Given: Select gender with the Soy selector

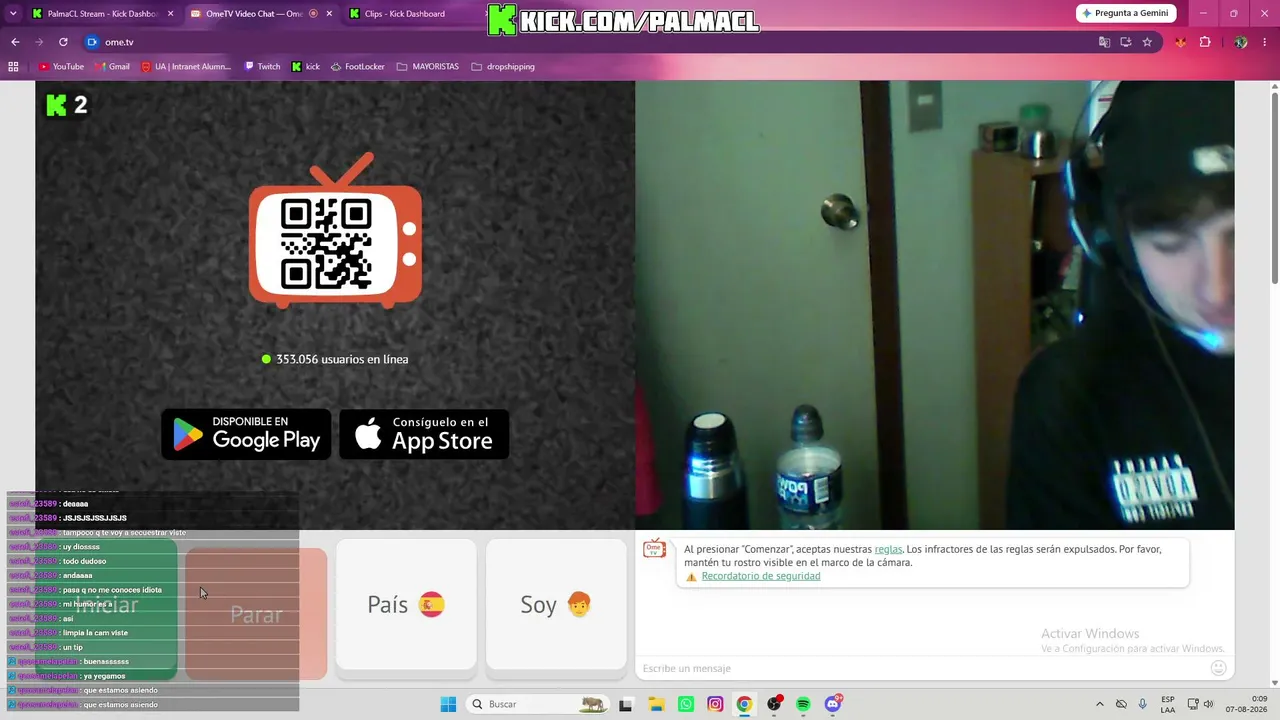Looking at the screenshot, I should 556,605.
